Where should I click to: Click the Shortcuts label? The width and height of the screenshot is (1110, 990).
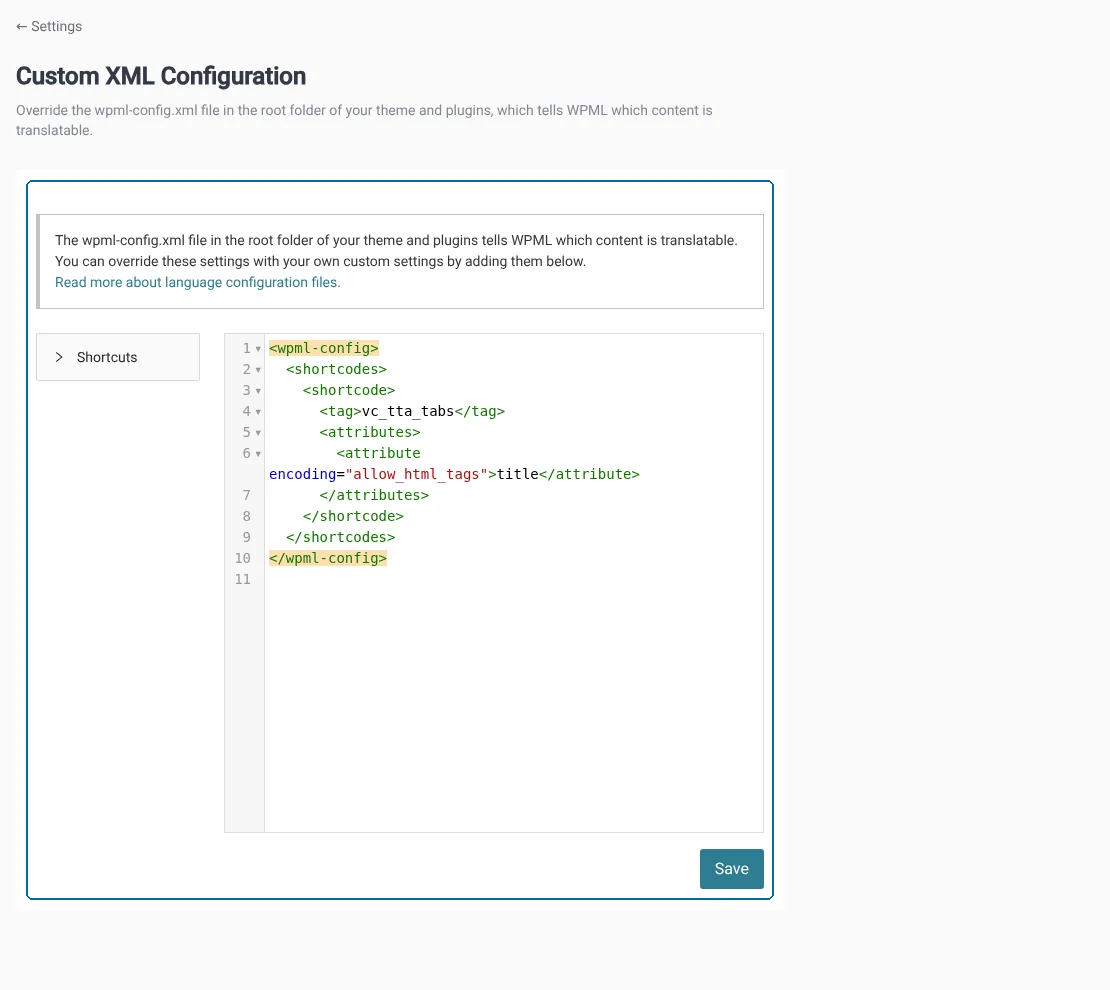(x=107, y=357)
